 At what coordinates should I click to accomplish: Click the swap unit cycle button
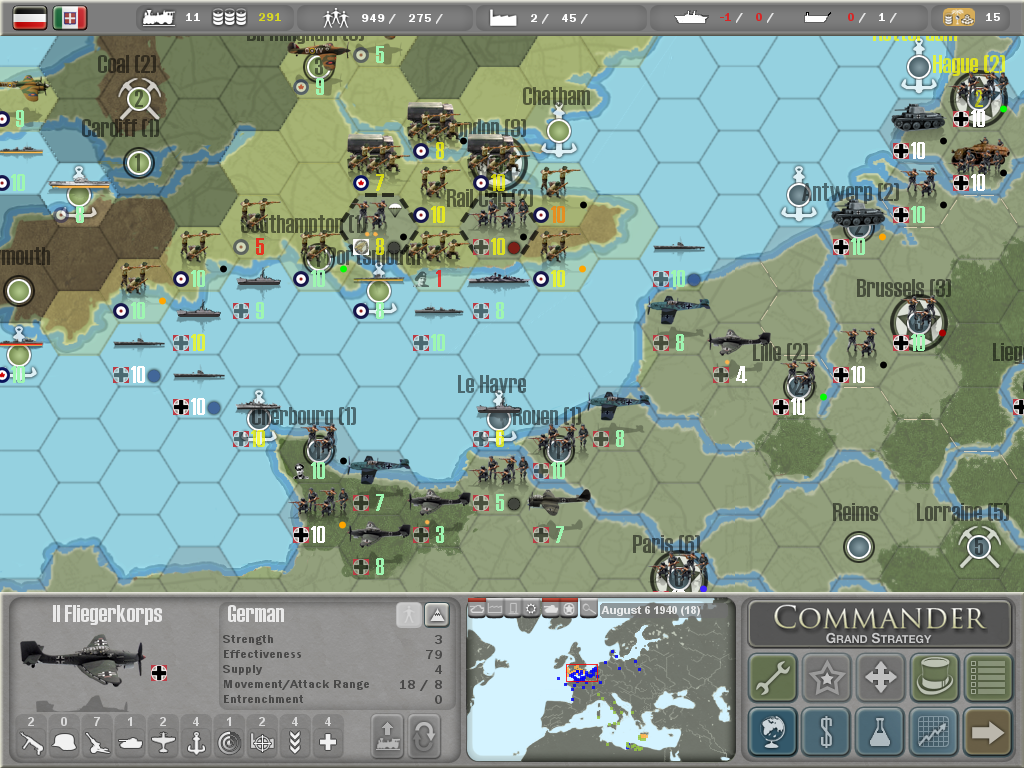pos(424,735)
